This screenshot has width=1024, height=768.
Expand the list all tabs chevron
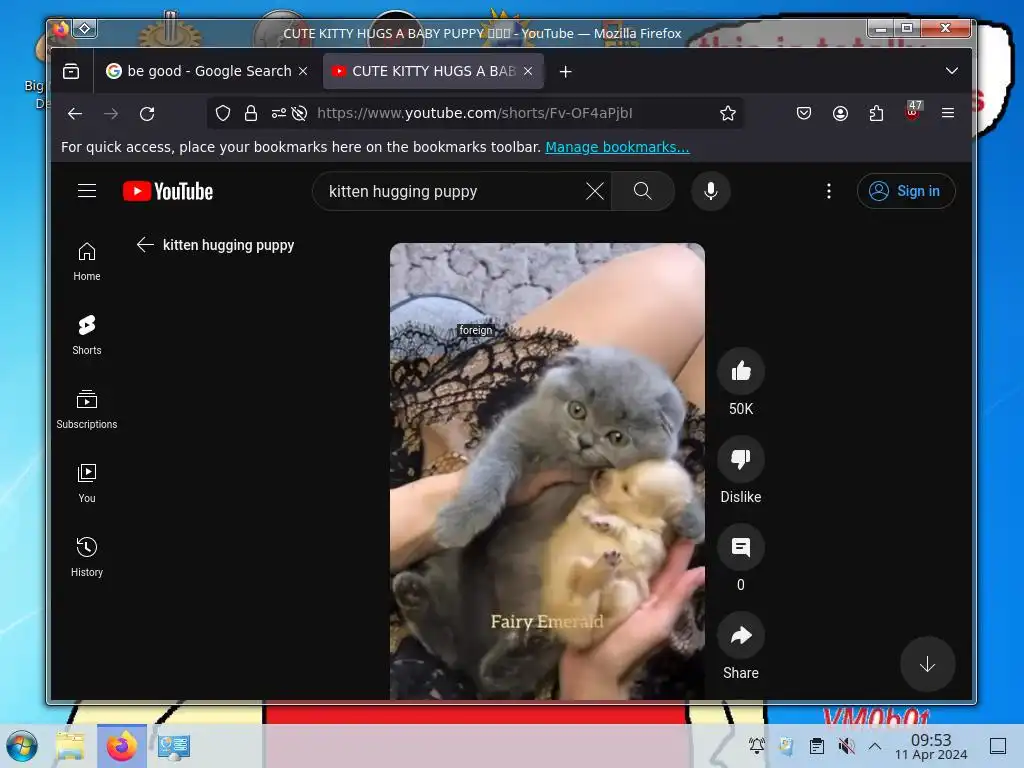tap(952, 71)
